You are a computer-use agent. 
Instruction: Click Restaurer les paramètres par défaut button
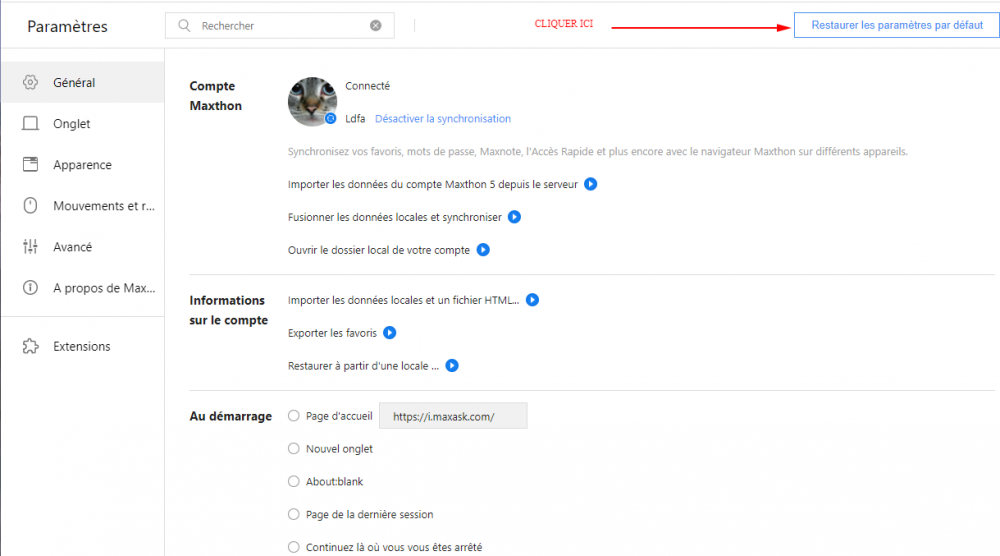(896, 26)
